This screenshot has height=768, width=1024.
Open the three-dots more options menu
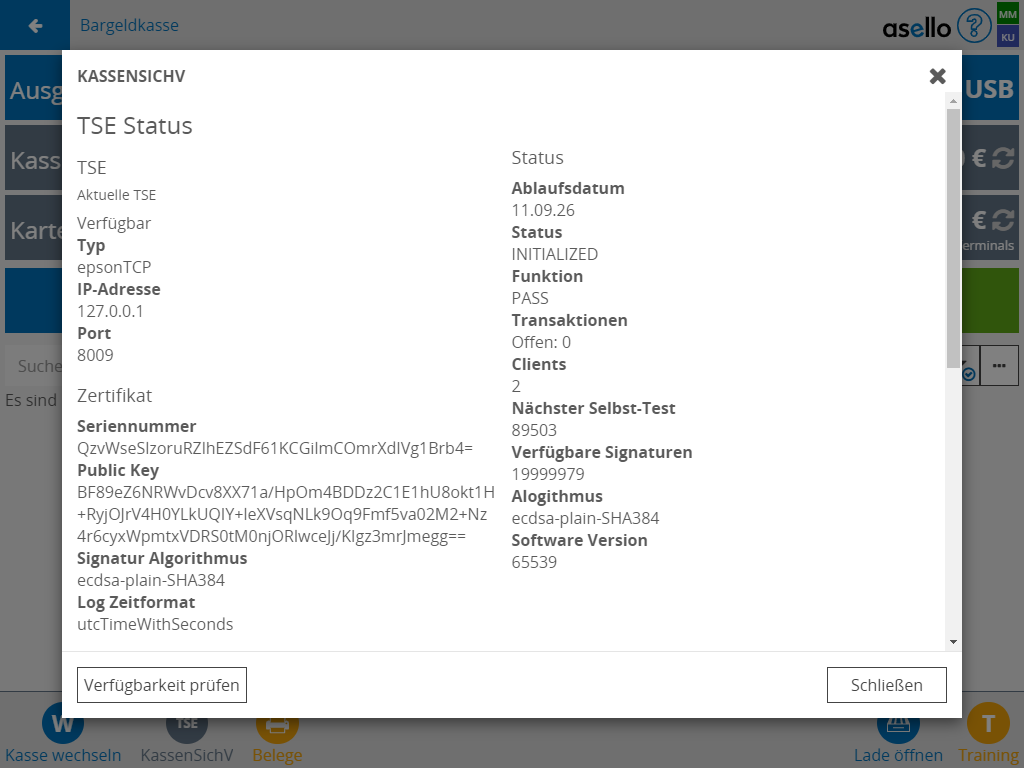tap(999, 366)
